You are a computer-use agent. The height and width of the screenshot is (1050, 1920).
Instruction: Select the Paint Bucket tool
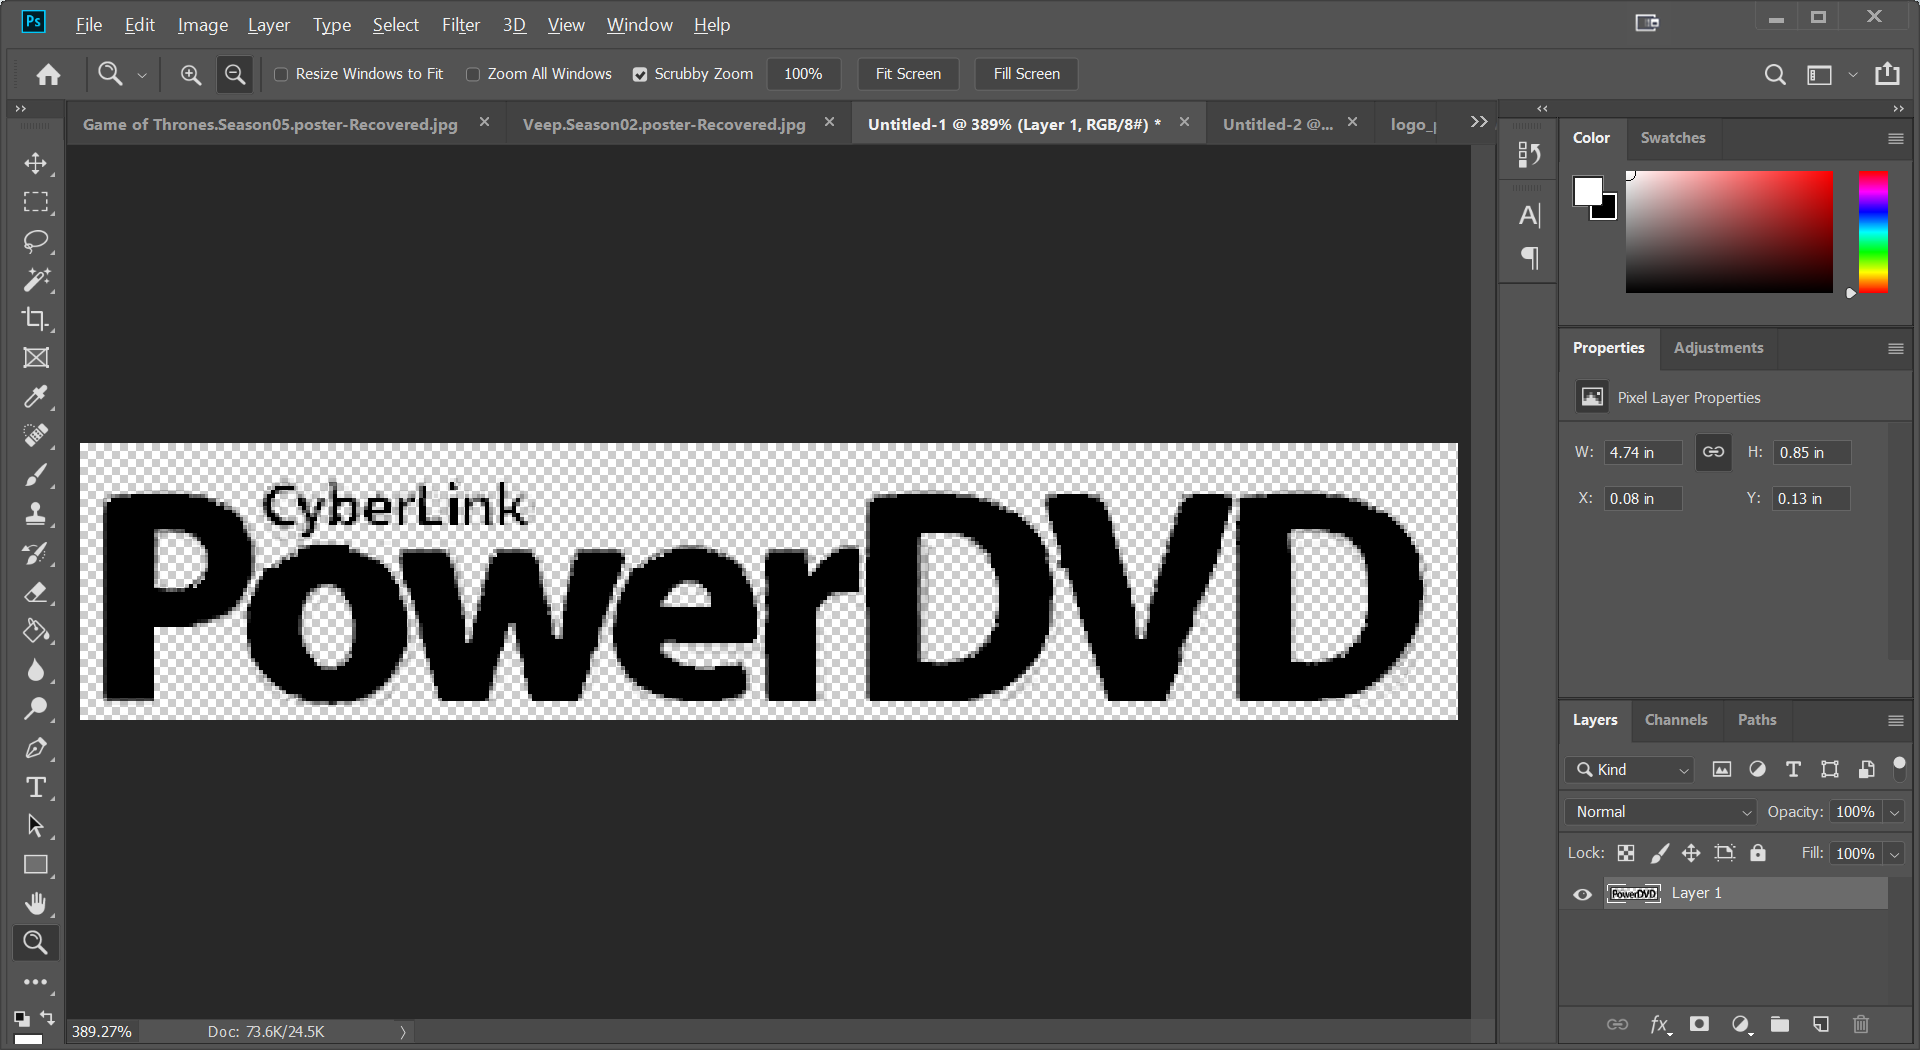point(36,631)
